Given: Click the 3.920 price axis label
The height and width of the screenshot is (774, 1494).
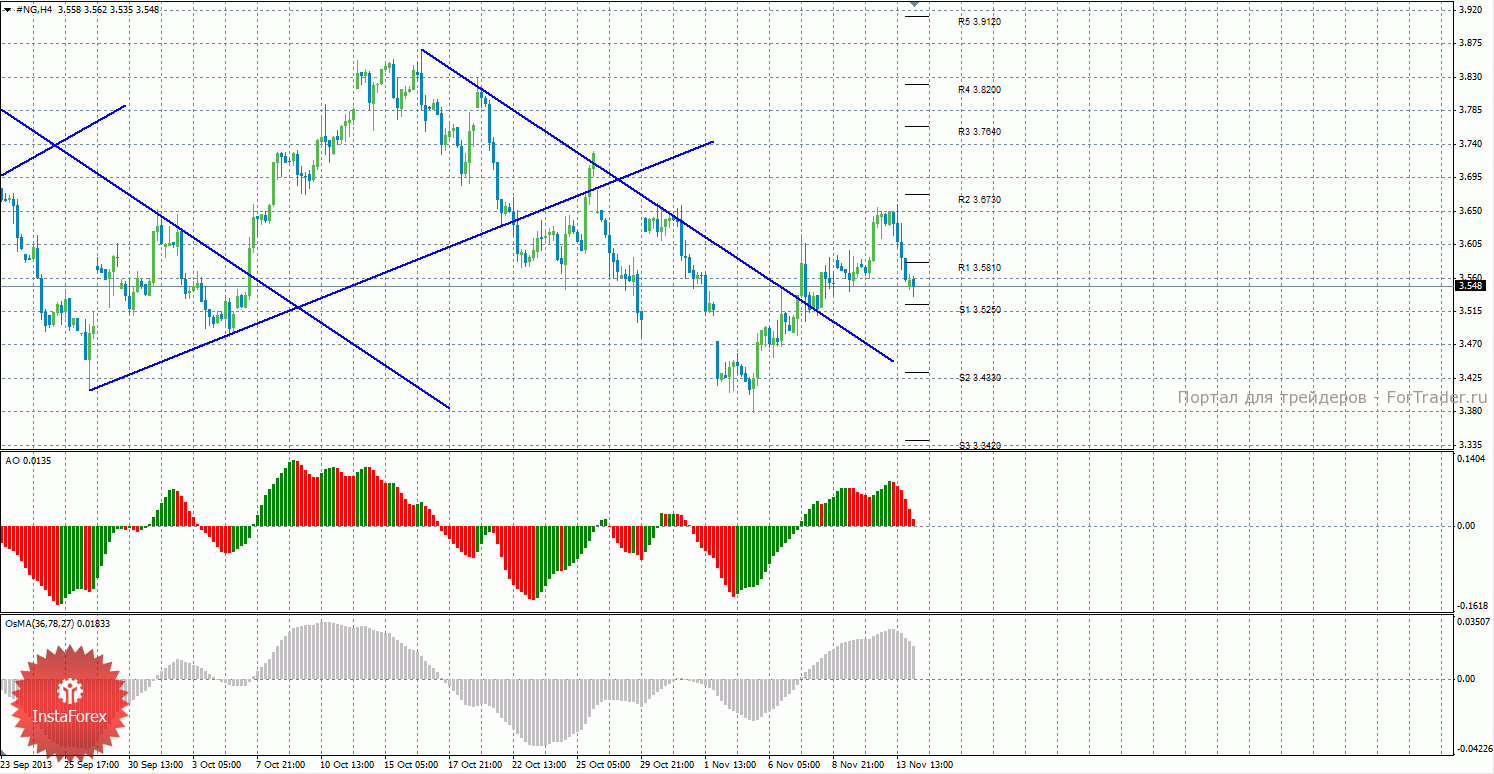Looking at the screenshot, I should point(1470,10).
